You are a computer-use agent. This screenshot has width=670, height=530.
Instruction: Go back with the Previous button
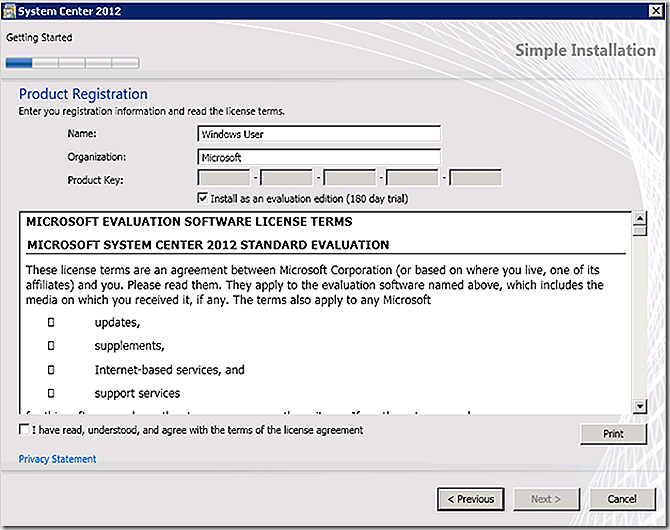point(470,499)
